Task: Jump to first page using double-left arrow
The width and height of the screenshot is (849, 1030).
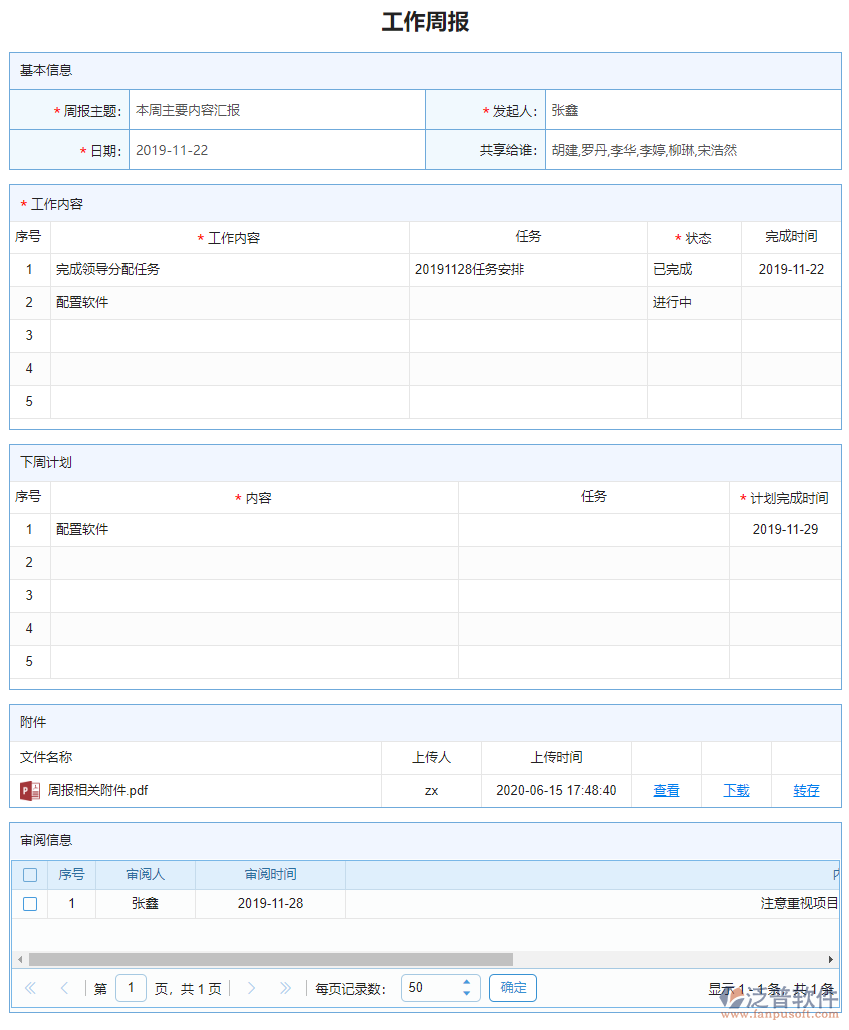Action: [30, 987]
